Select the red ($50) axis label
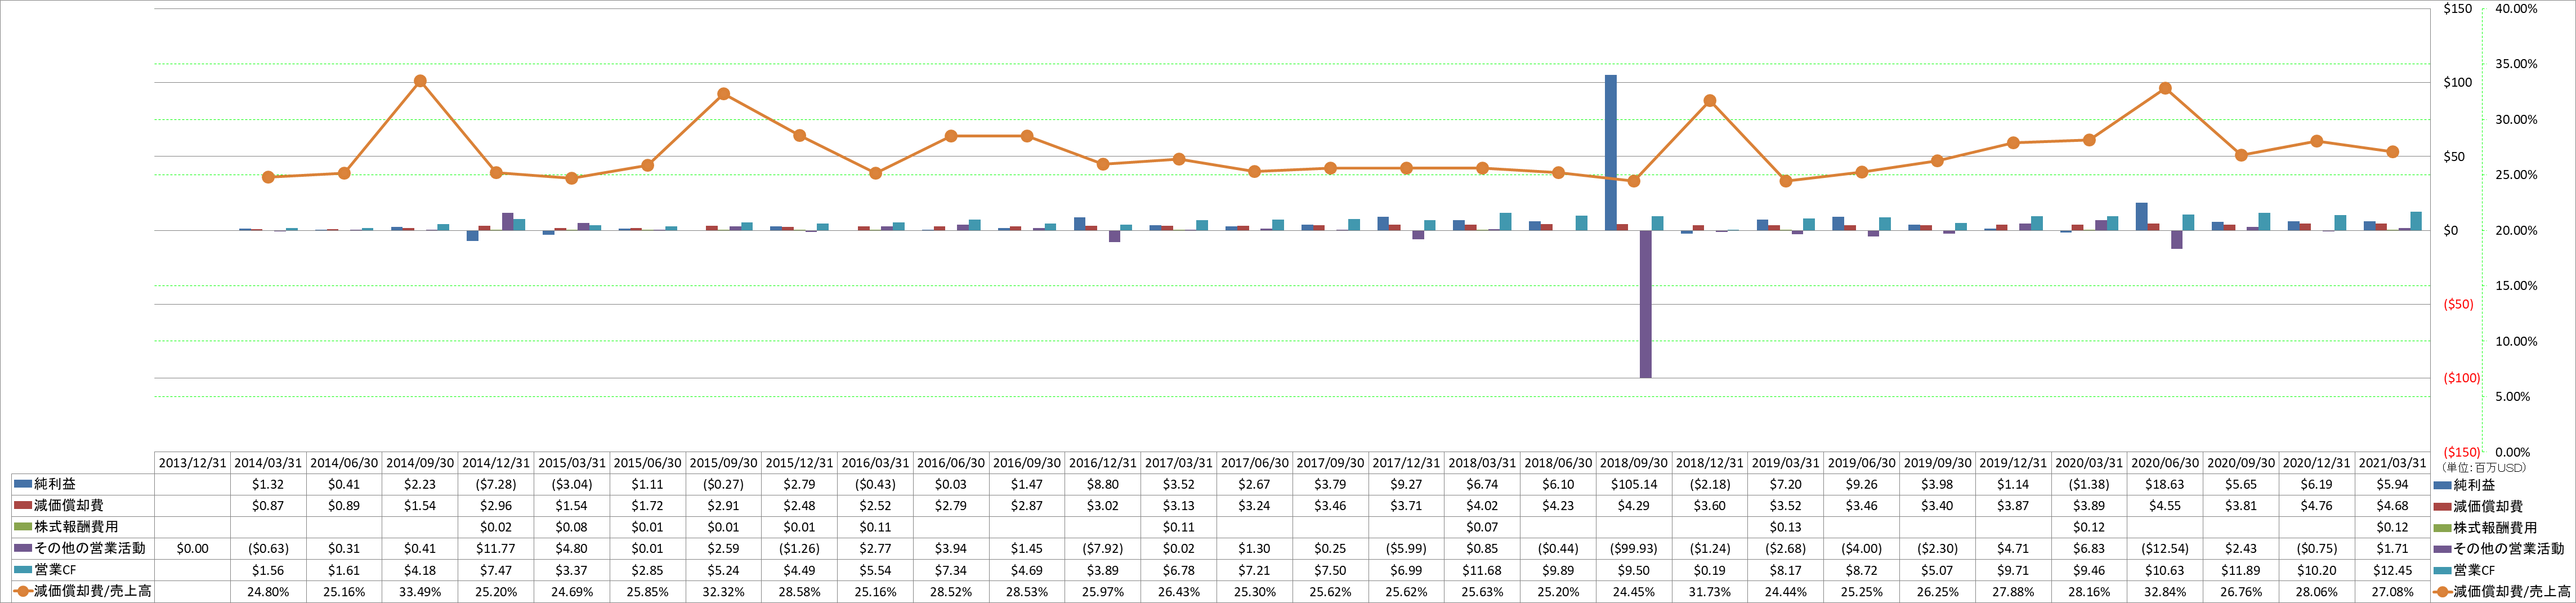2576x603 pixels. pos(2458,304)
